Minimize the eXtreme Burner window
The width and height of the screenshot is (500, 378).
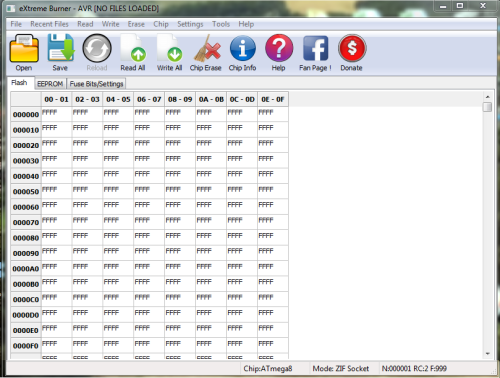coord(443,6)
